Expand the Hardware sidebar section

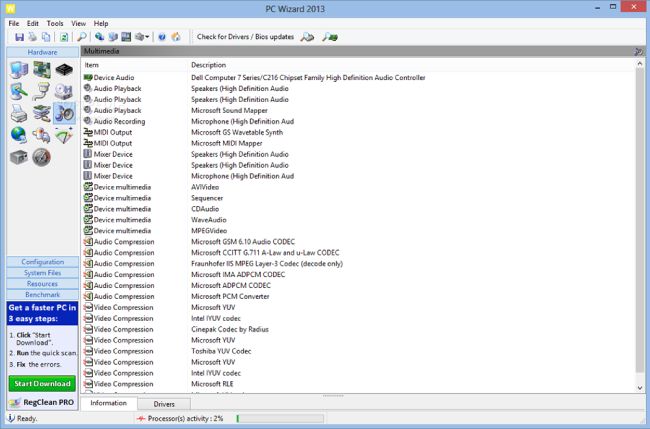coord(42,52)
